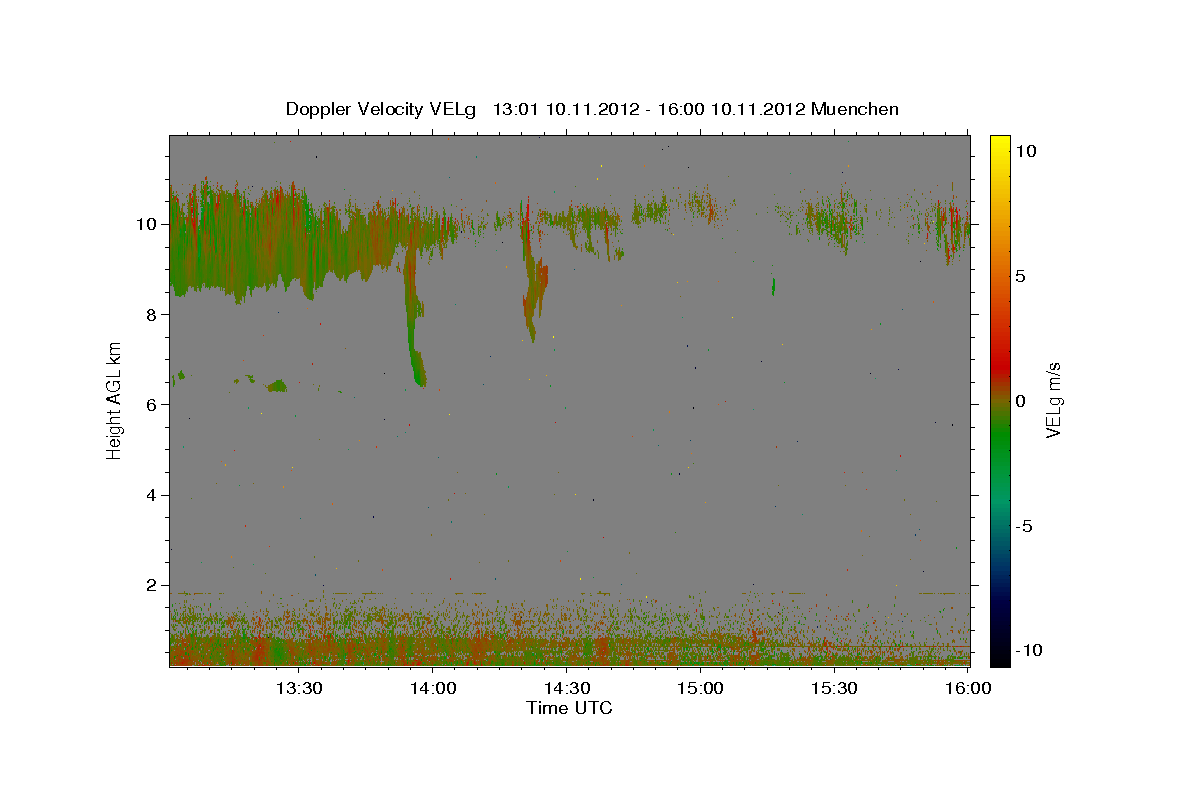
Task: Click the colorbar tick label -10
Action: 1028,650
